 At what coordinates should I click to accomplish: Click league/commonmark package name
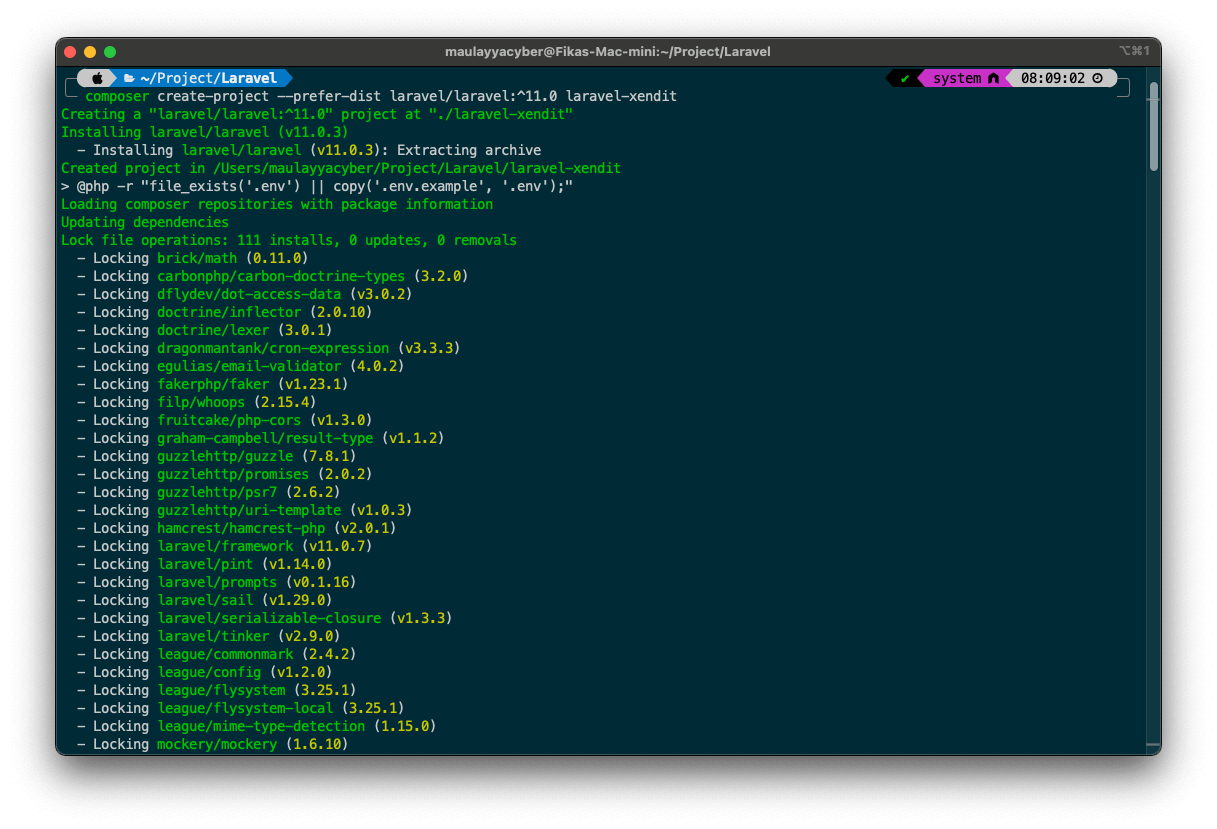pos(225,654)
